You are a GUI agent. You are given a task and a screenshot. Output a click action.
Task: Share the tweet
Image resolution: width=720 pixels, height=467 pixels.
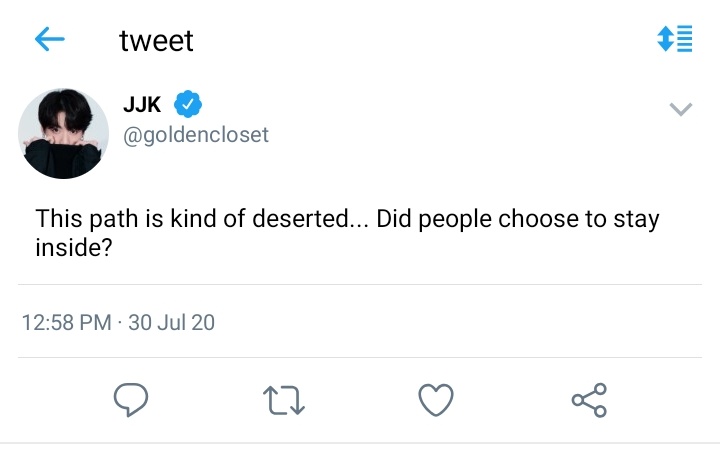[589, 400]
